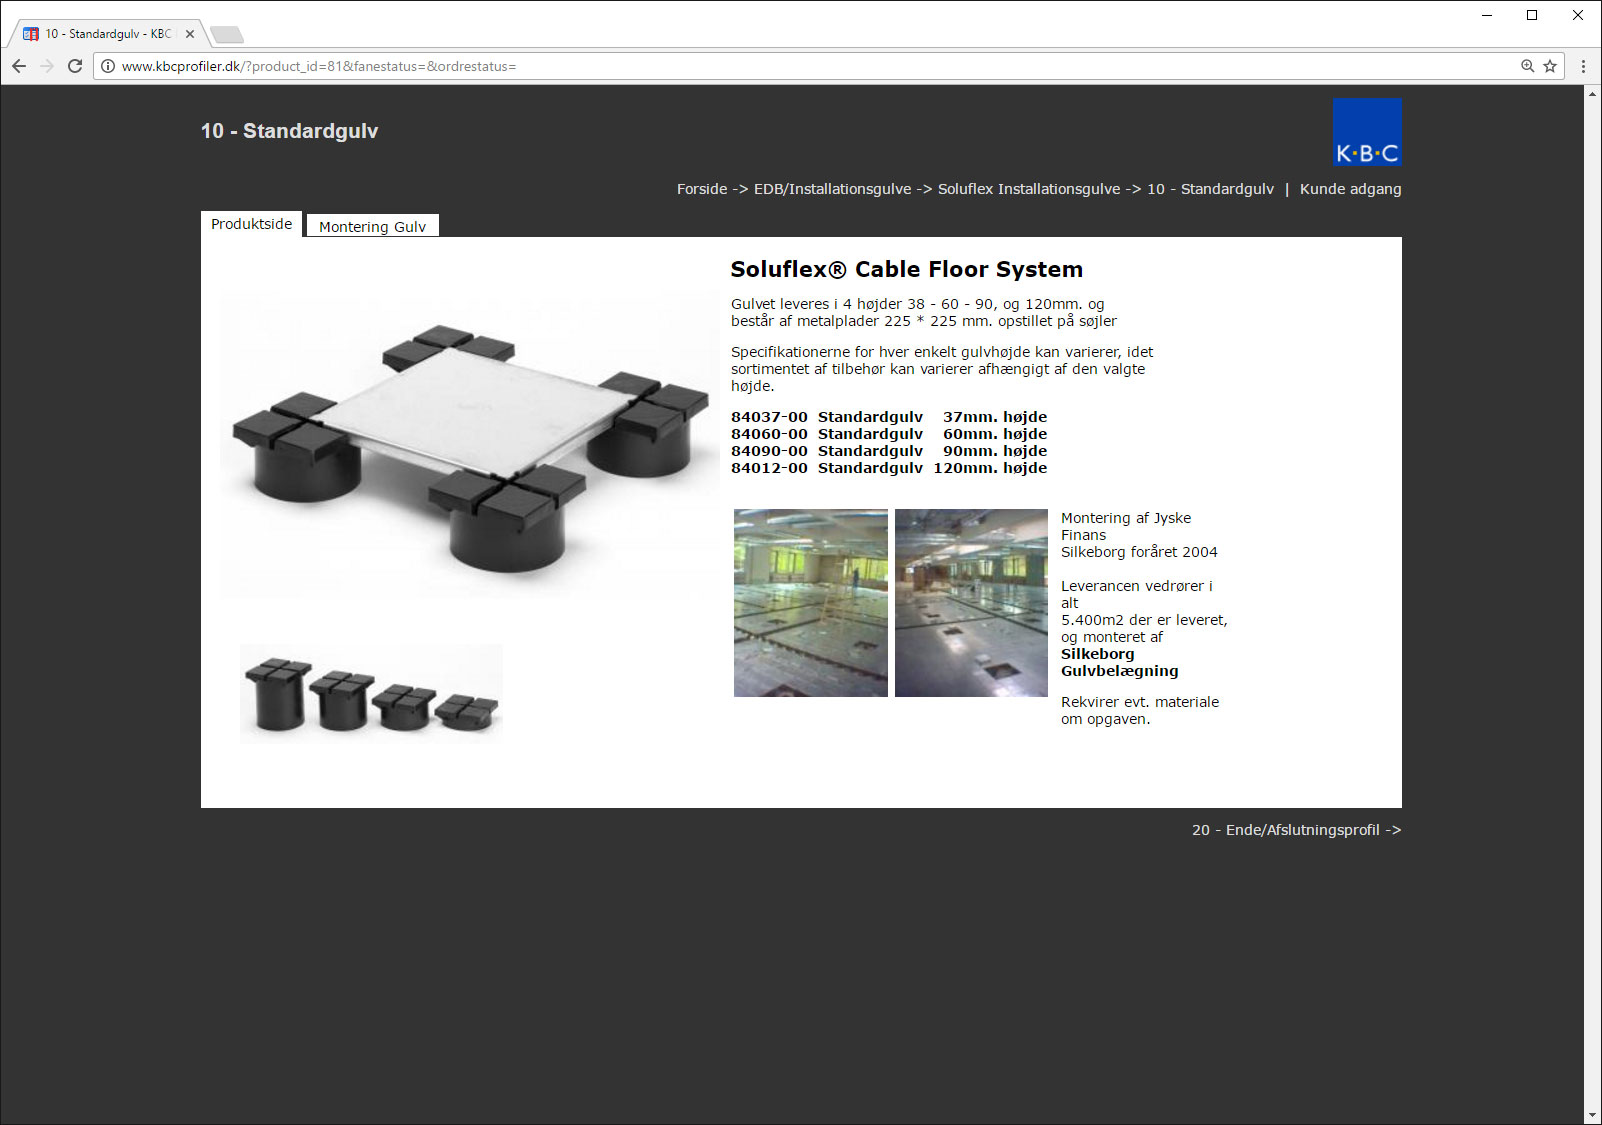Open the Kunde adgang link
The image size is (1602, 1125).
(1350, 189)
